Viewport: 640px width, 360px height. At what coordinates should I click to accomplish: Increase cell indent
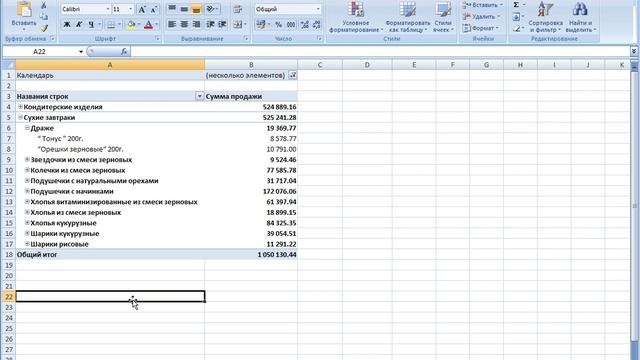pyautogui.click(x=222, y=24)
